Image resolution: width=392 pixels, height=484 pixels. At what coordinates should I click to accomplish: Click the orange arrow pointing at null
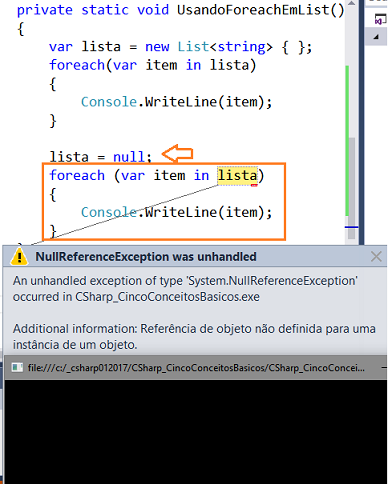(177, 154)
